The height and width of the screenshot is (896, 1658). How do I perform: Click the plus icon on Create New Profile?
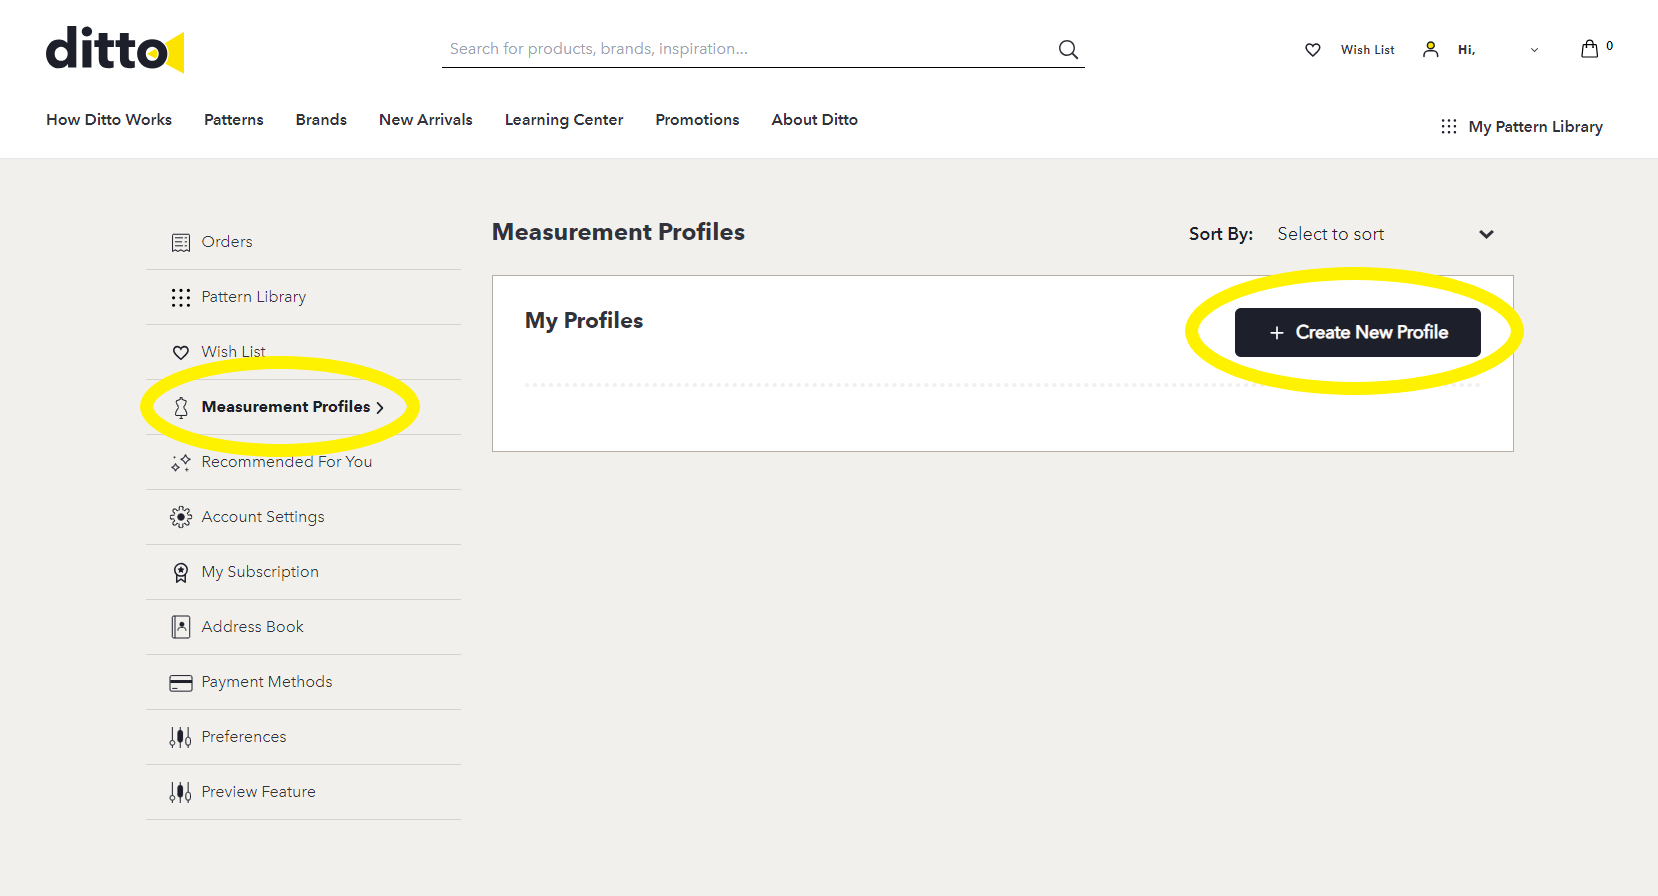[x=1277, y=333]
